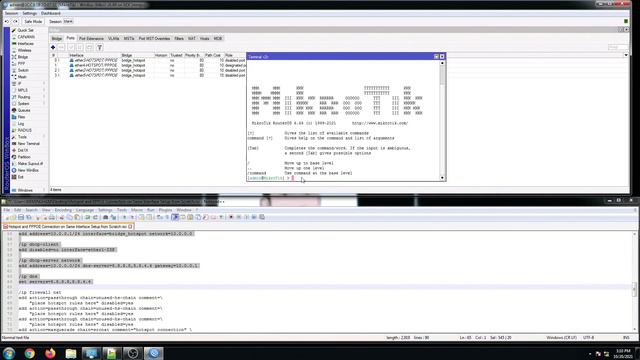Switch to MSTIs tab
640x360 pixels.
pyautogui.click(x=129, y=38)
